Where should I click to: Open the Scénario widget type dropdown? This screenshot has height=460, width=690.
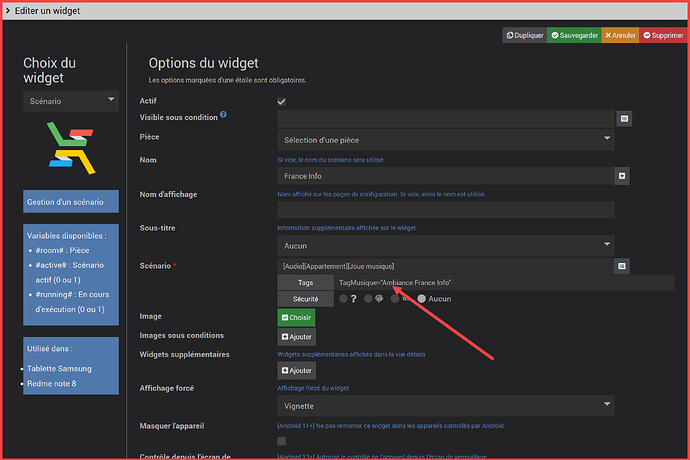(x=72, y=101)
